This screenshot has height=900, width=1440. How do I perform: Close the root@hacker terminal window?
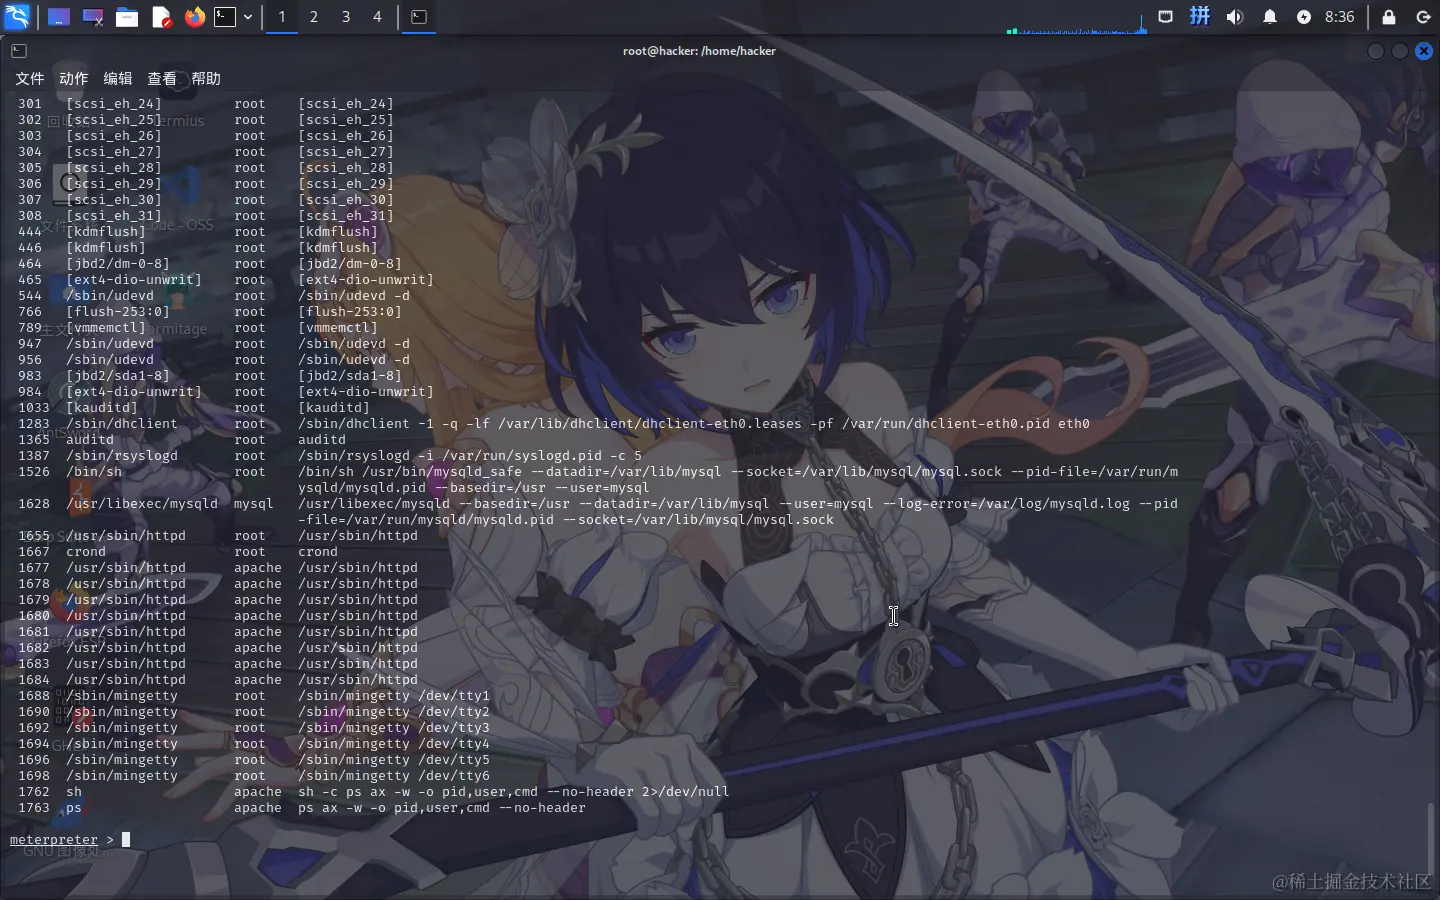[1424, 51]
